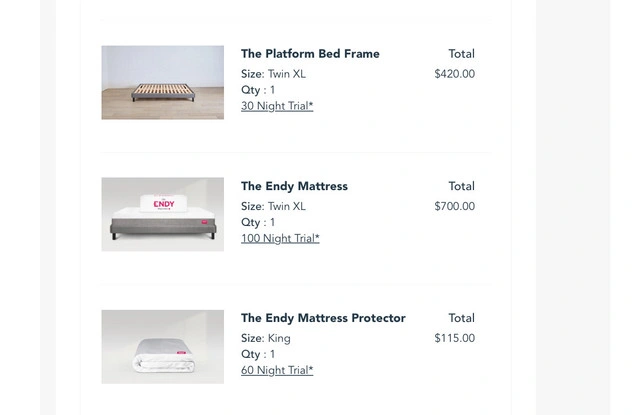This screenshot has width=640, height=415.
Task: Select The Platform Bed Frame title
Action: [310, 54]
